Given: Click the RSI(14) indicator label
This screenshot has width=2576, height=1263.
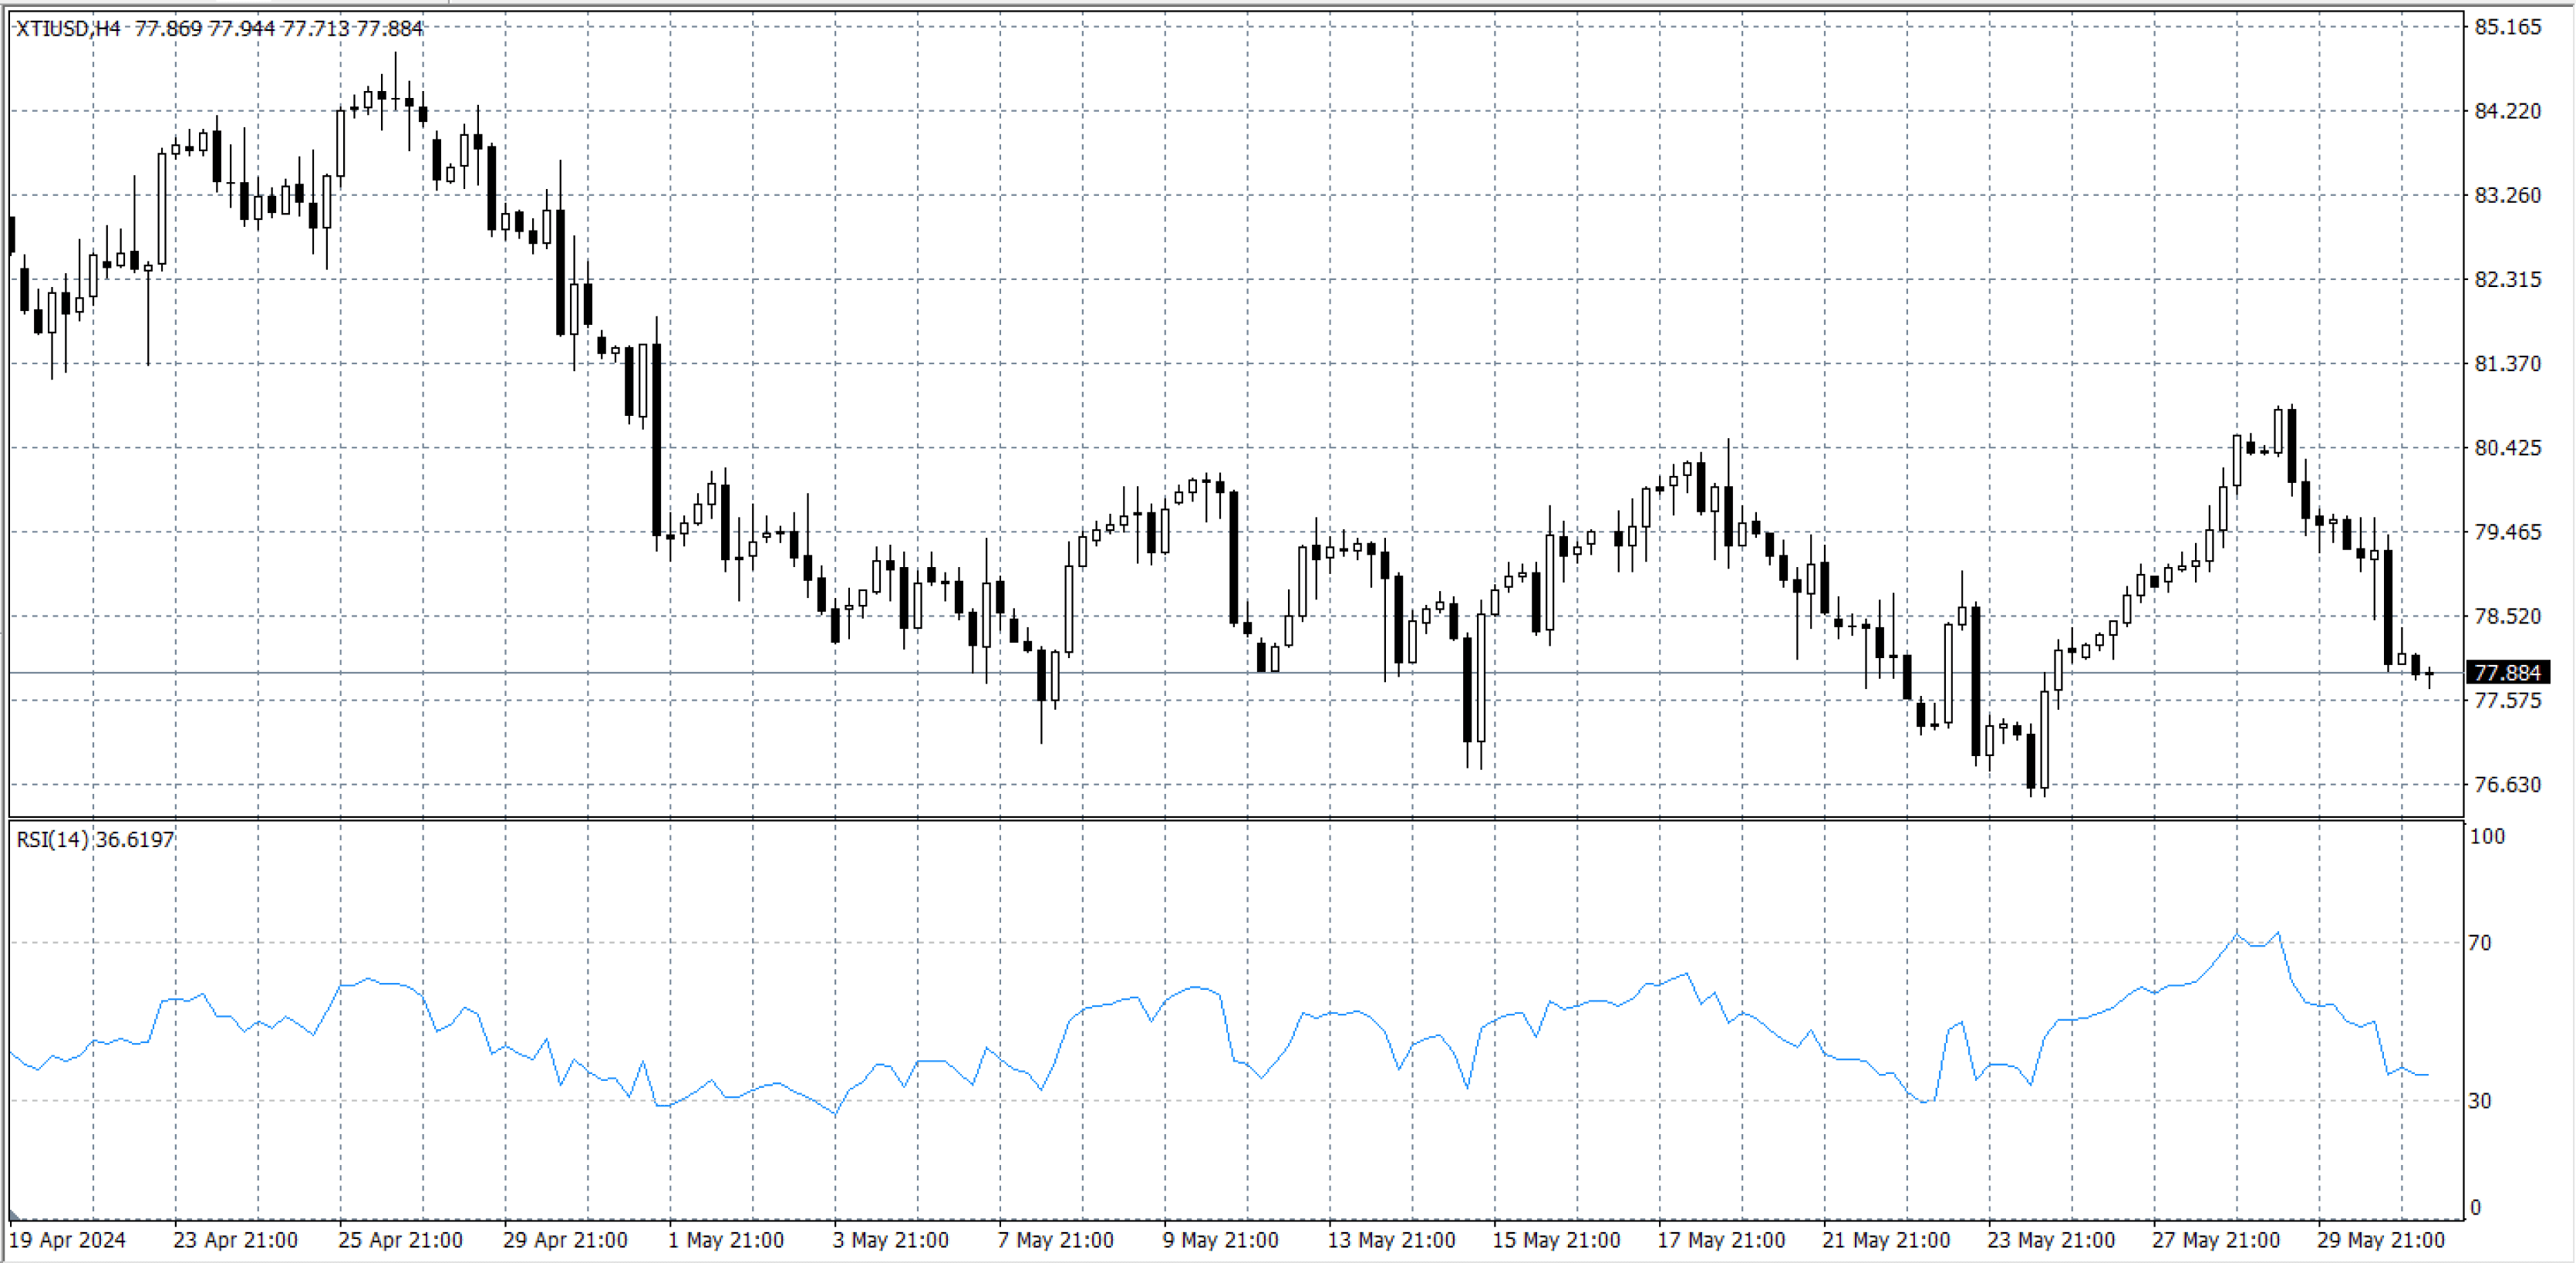Looking at the screenshot, I should point(52,839).
